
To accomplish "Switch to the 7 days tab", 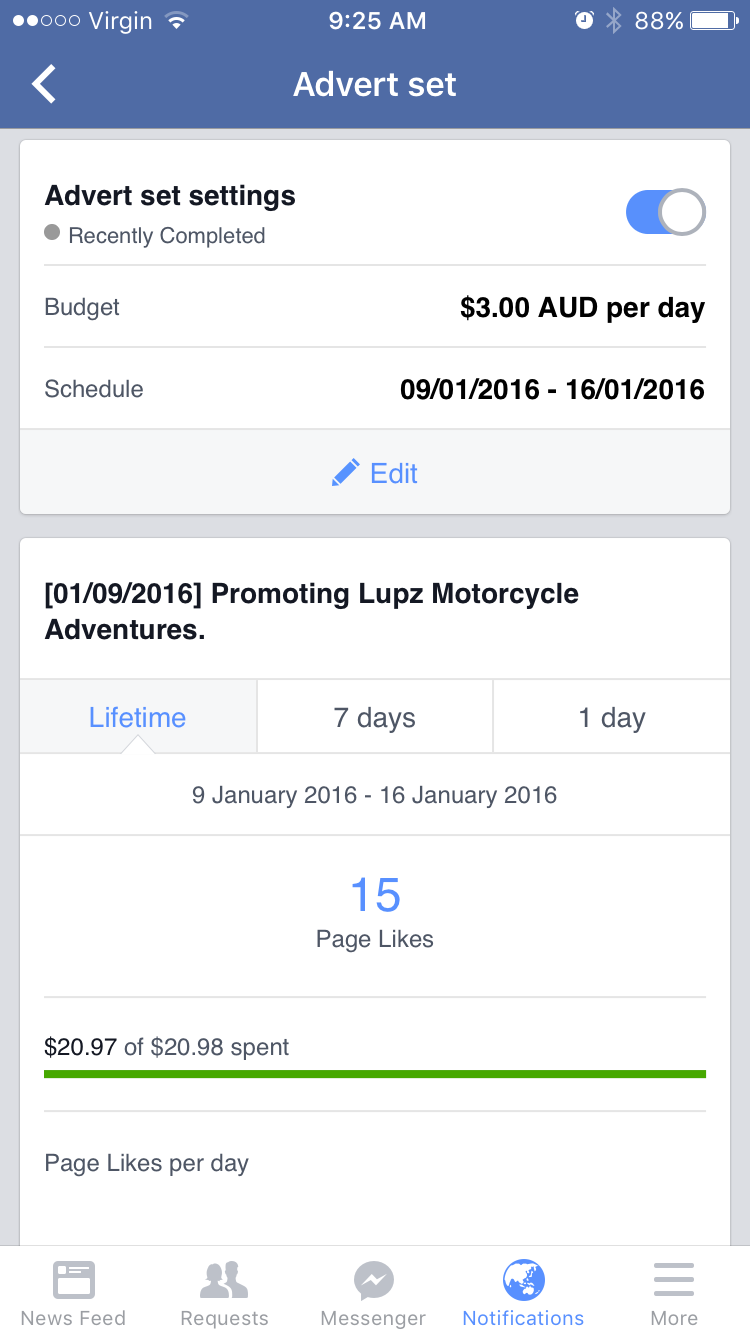I will click(375, 717).
